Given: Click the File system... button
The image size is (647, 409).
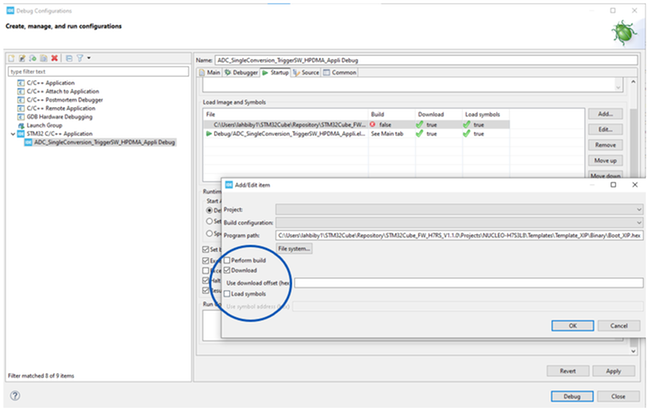Looking at the screenshot, I should 294,248.
